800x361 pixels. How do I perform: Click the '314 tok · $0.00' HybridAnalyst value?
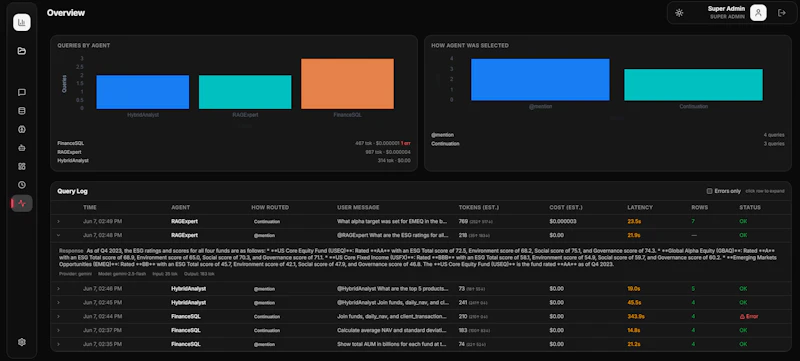(394, 161)
